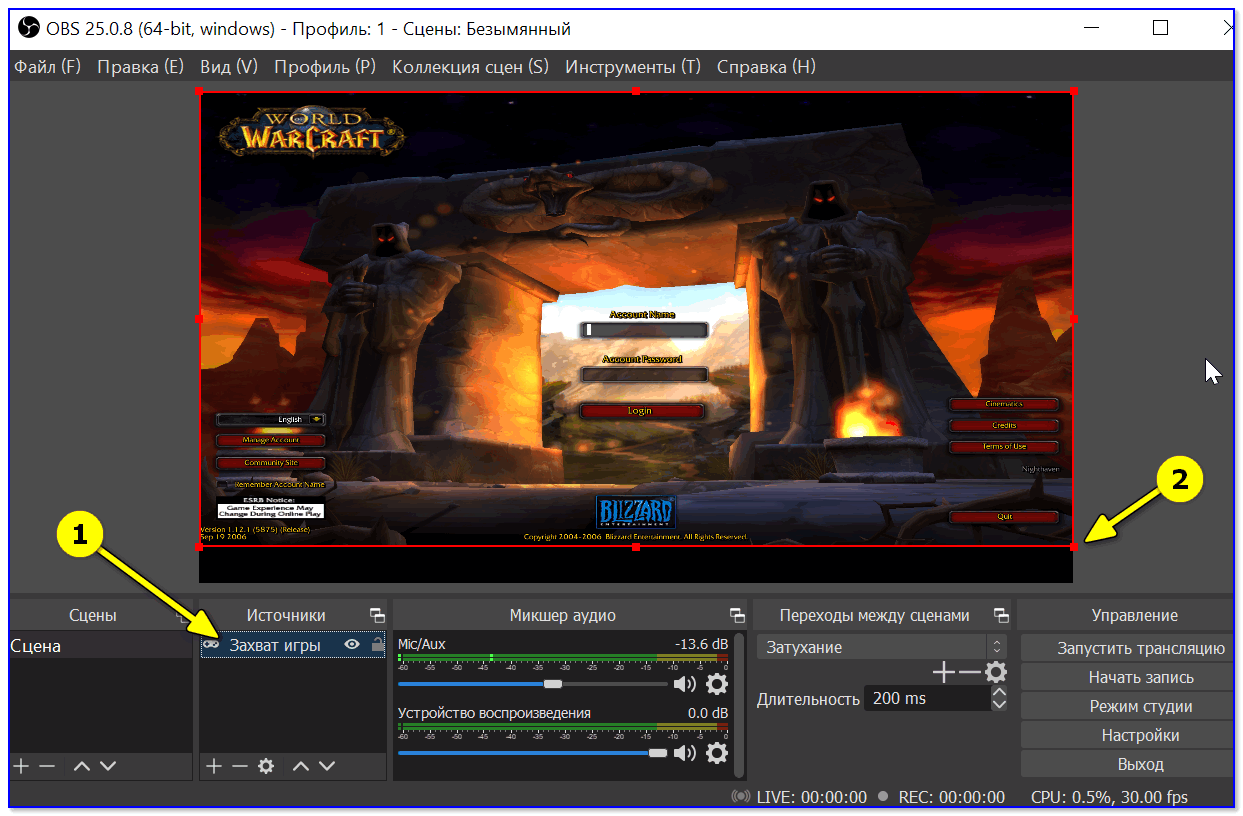The height and width of the screenshot is (816, 1243).
Task: Click the Длительность stepper arrows
Action: [999, 698]
